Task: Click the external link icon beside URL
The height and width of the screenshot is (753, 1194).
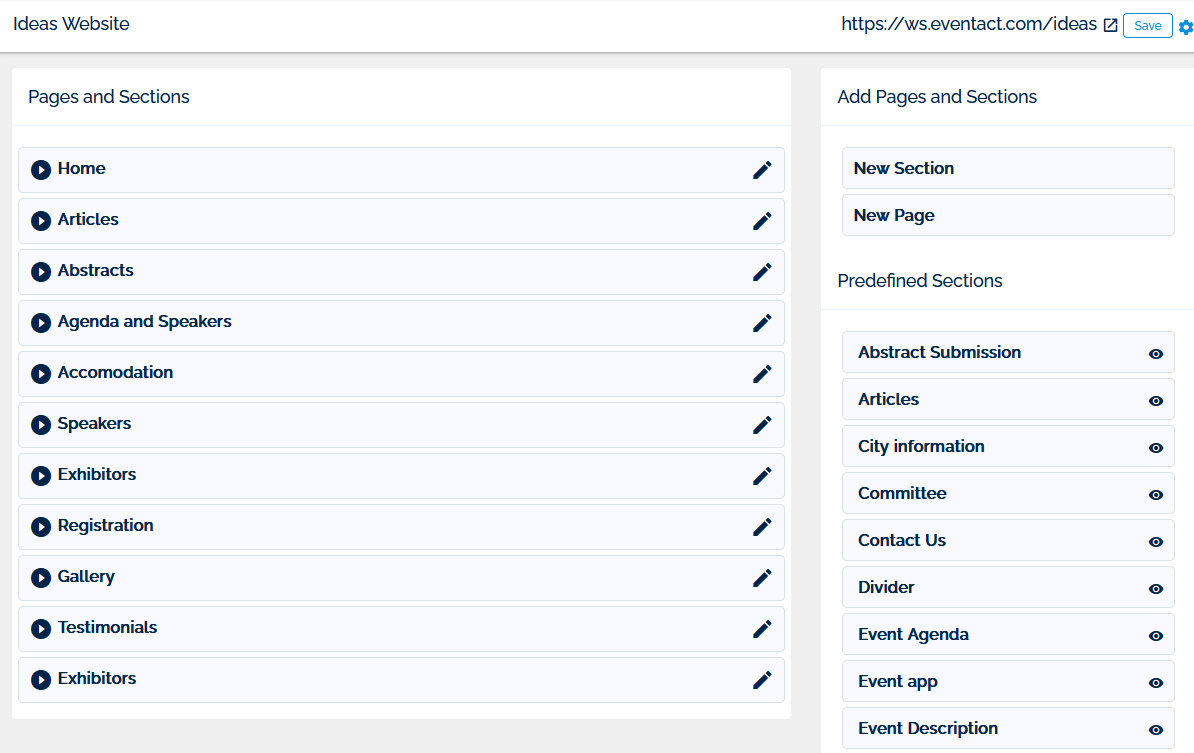Action: [1110, 26]
